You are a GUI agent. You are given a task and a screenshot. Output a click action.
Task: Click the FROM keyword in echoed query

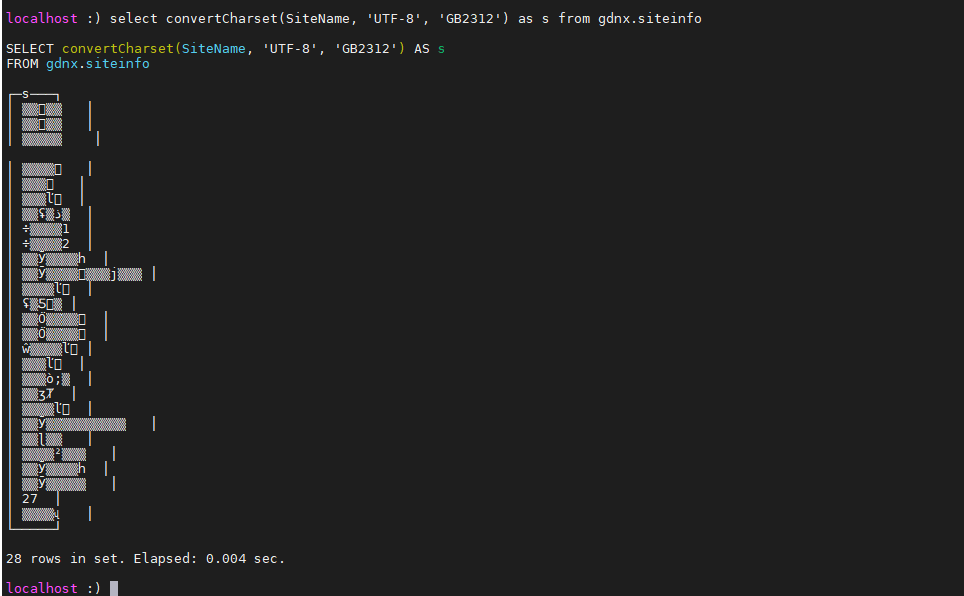[21, 64]
